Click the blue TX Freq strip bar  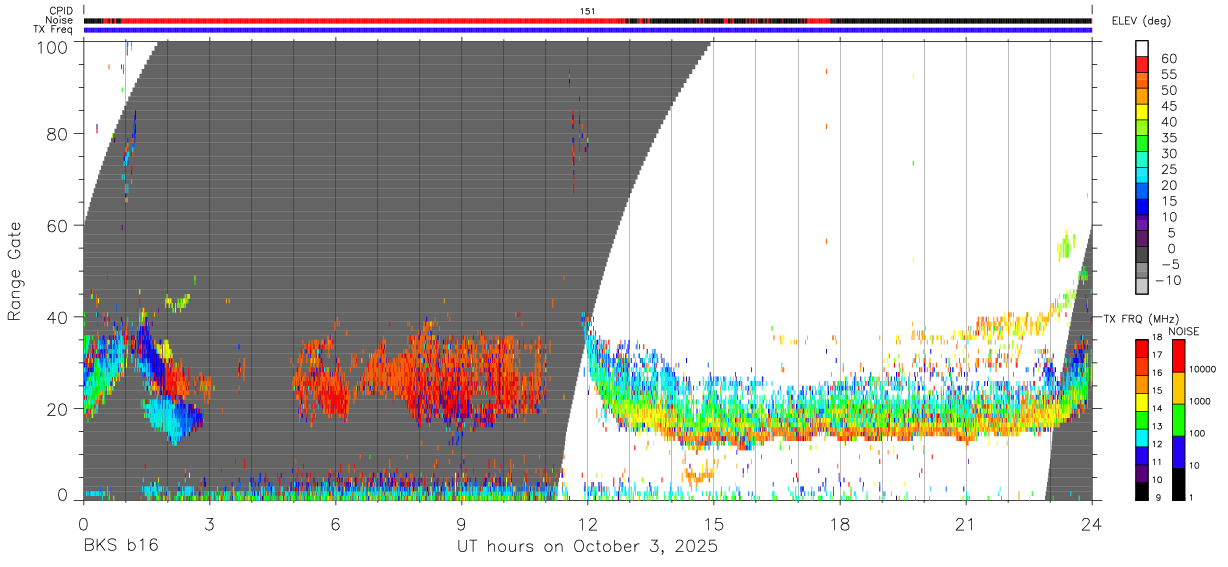click(x=588, y=30)
